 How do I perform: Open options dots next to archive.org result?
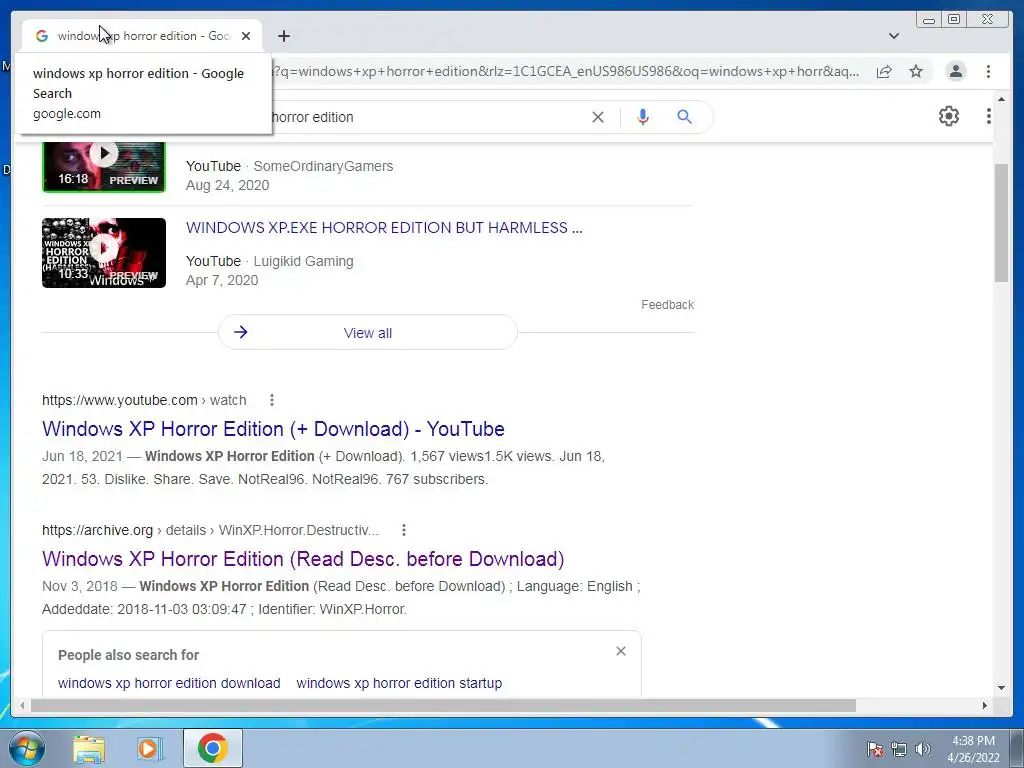point(404,530)
